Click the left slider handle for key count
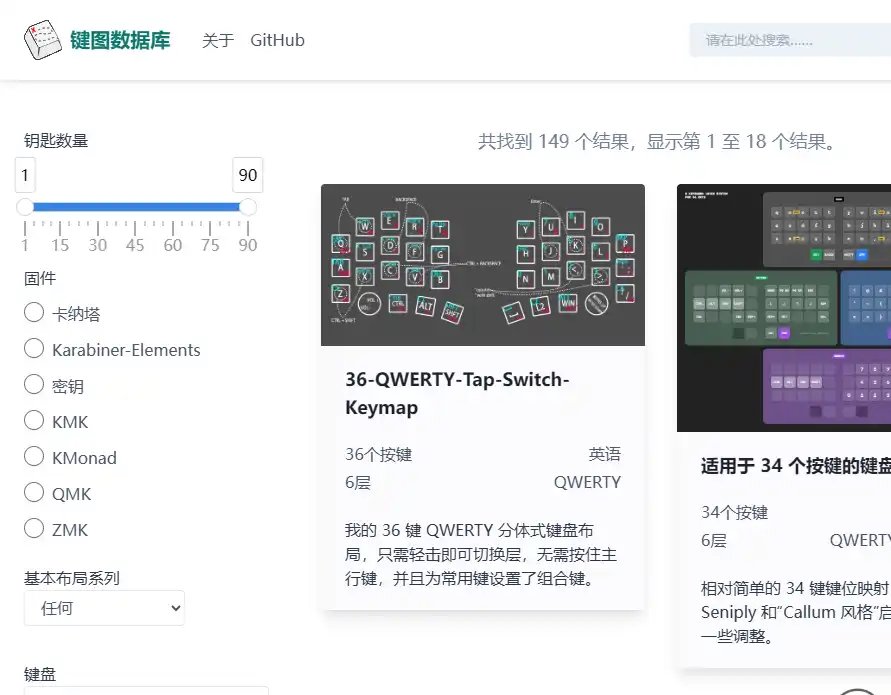This screenshot has width=891, height=695. 25,207
